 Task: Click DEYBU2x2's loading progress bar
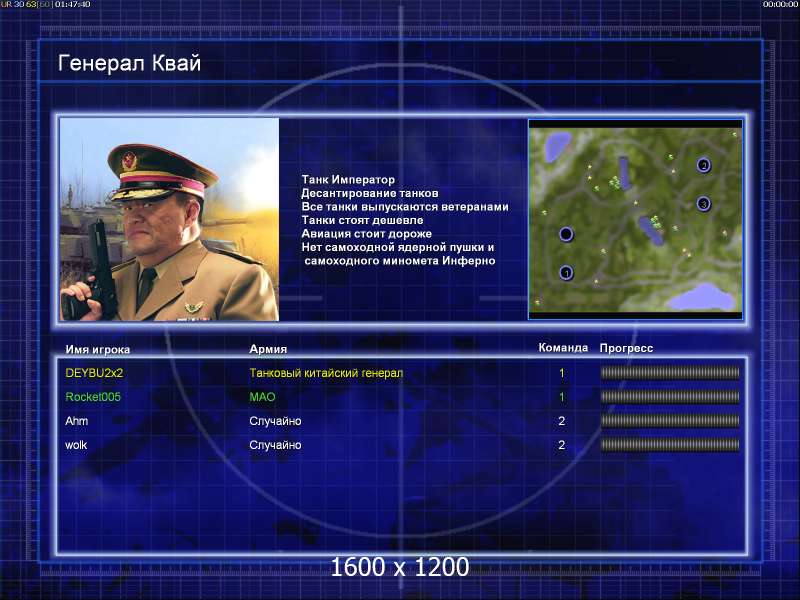pos(670,373)
